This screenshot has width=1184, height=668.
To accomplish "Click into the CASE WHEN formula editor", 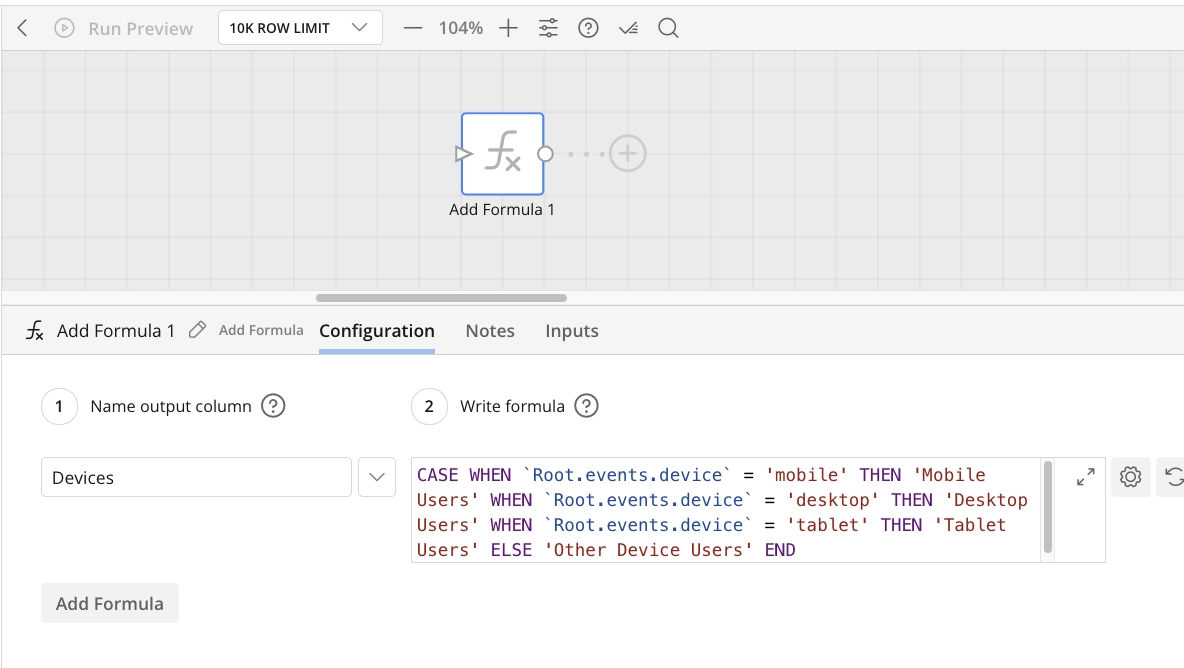I will click(x=725, y=511).
